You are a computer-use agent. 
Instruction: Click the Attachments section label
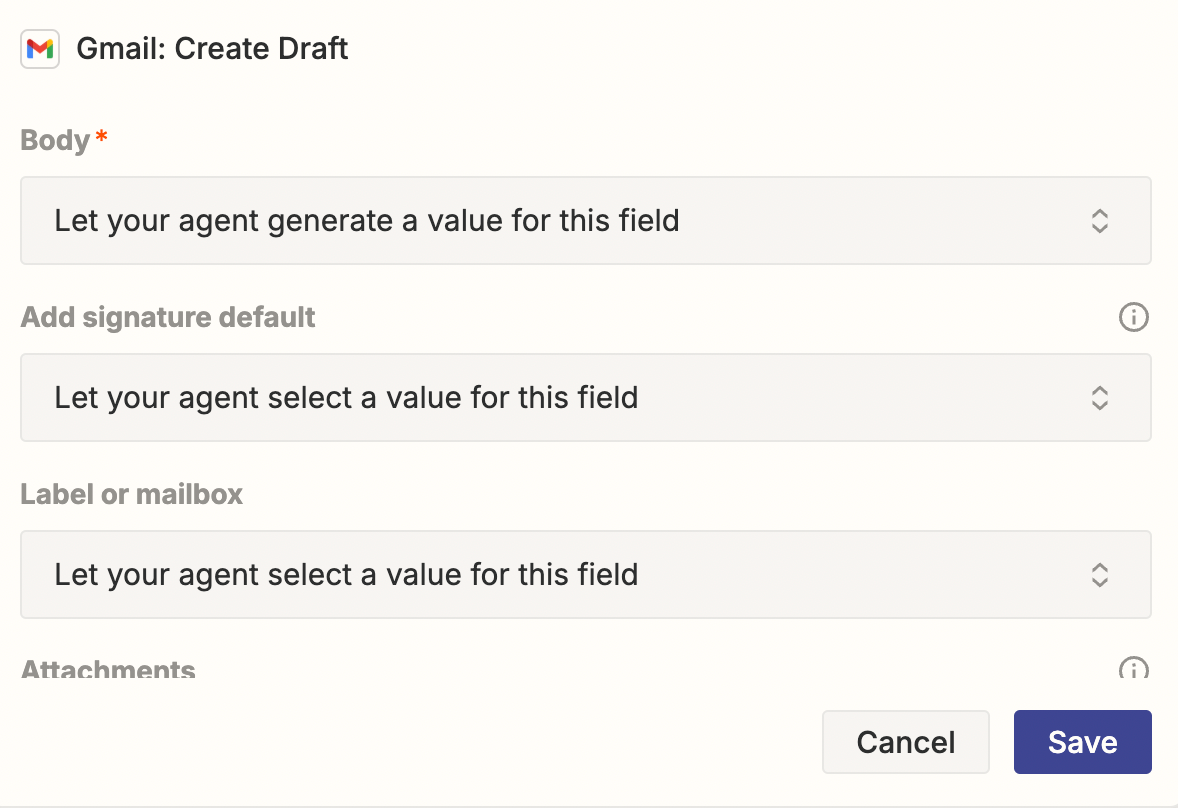coord(108,668)
